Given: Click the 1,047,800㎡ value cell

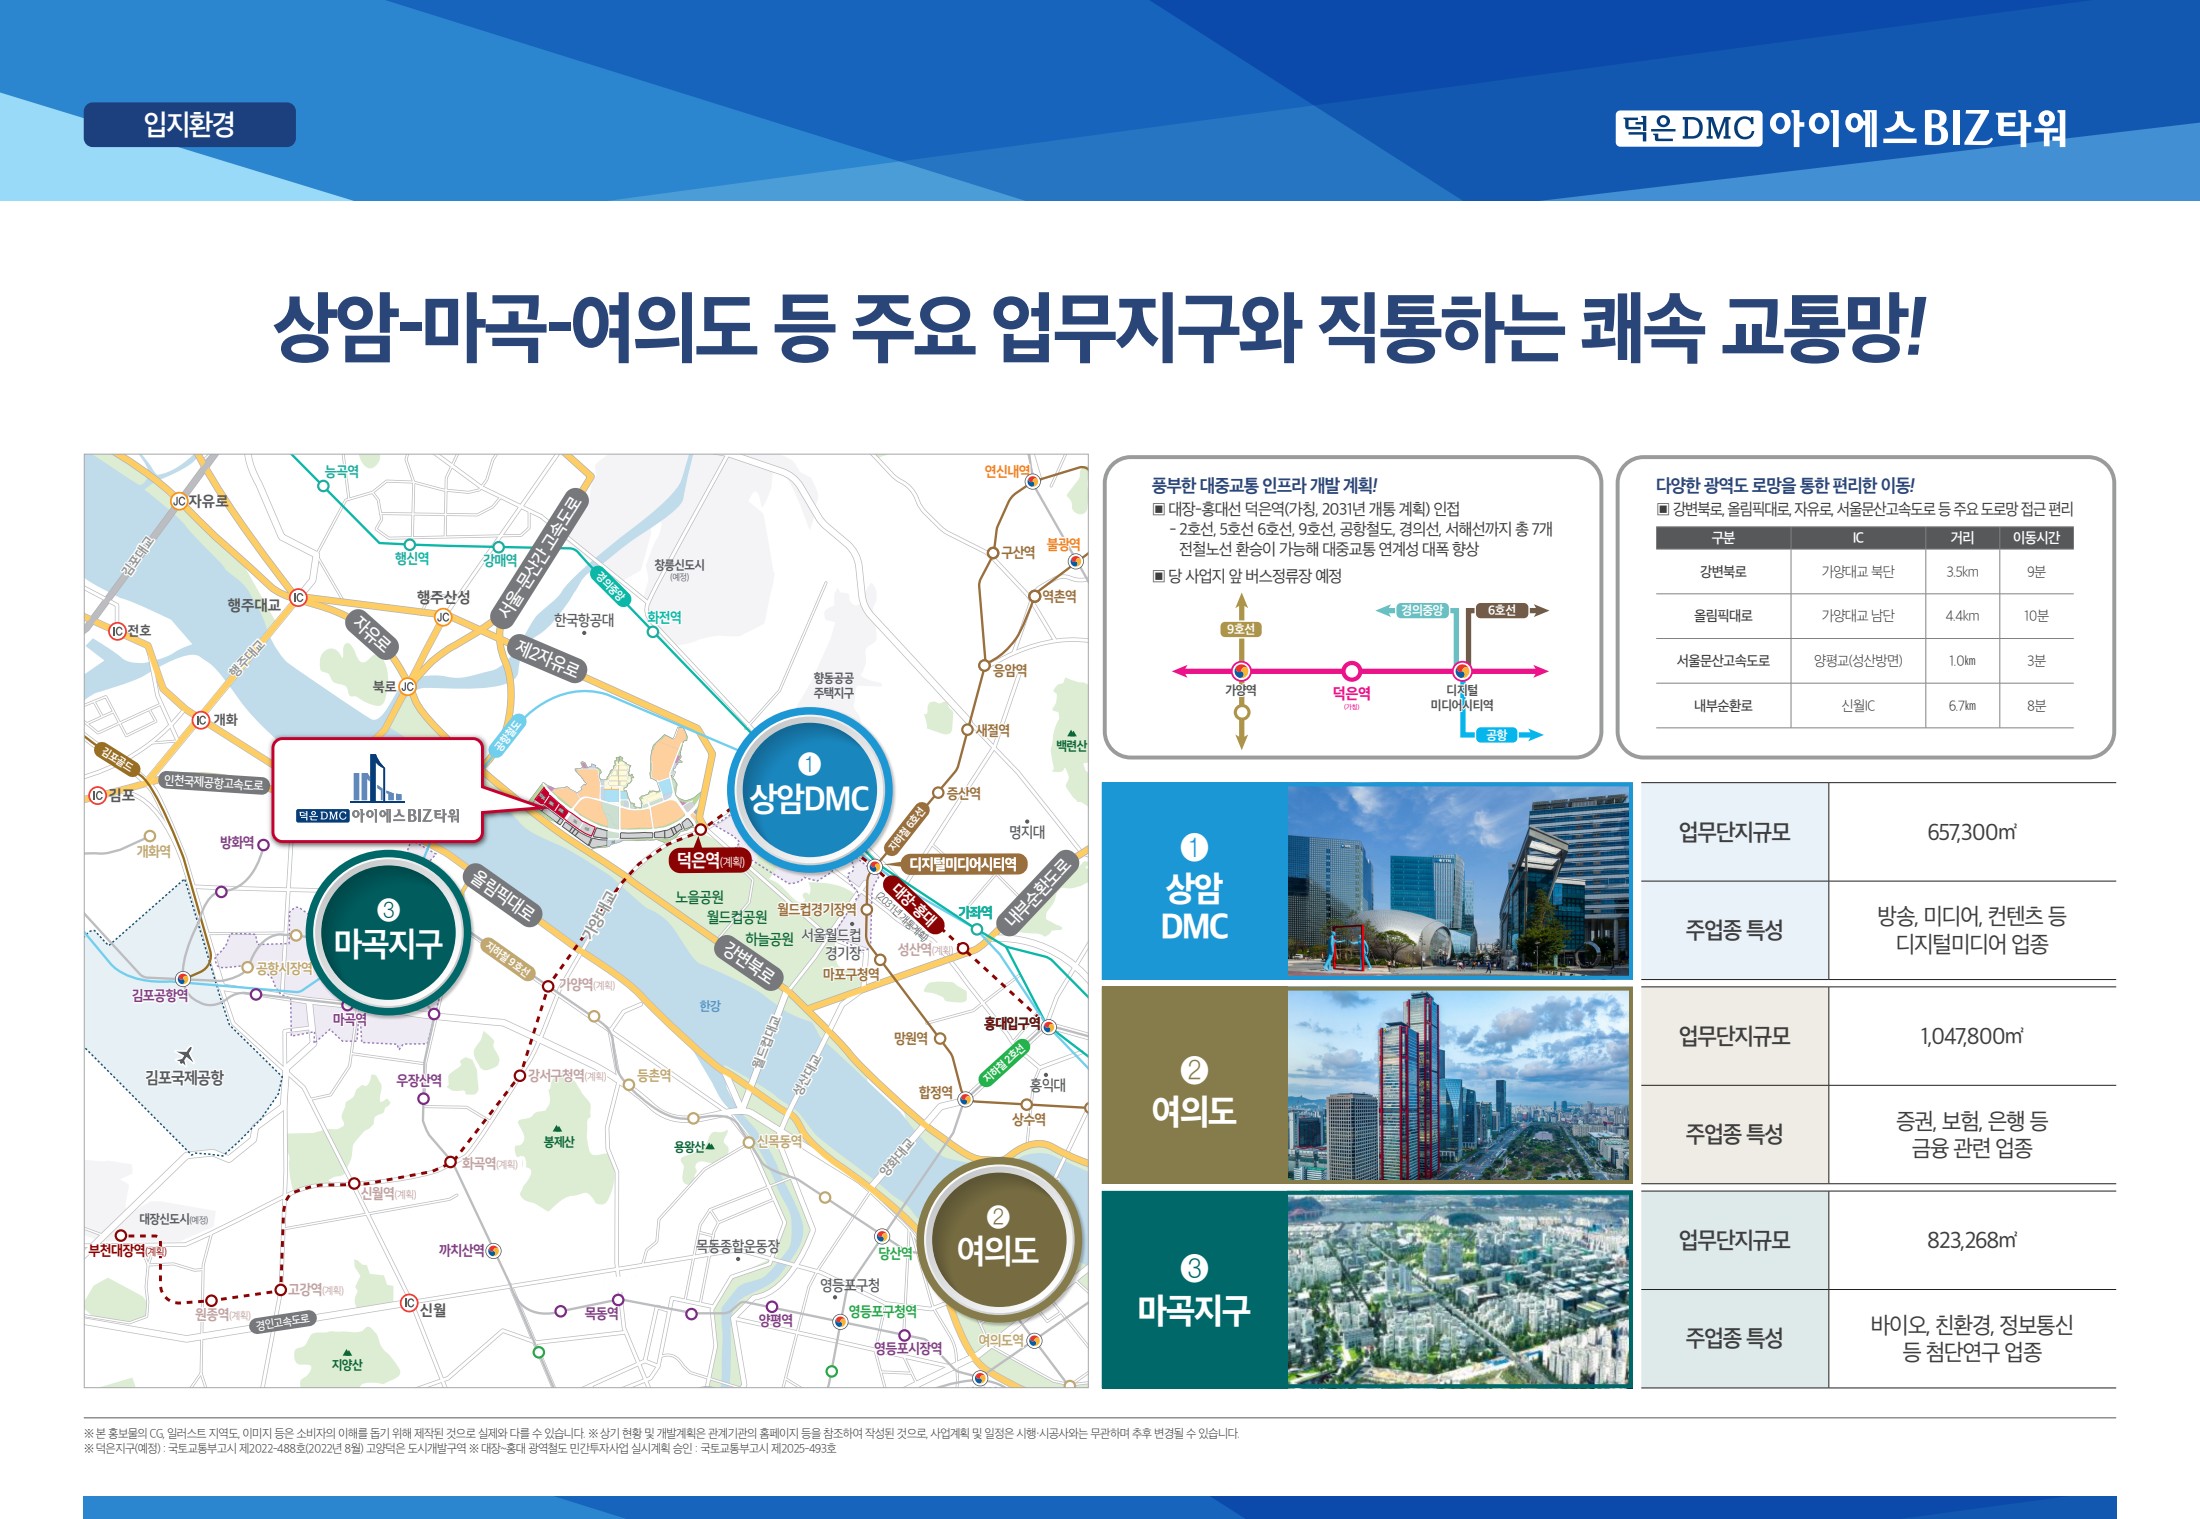Looking at the screenshot, I should click(x=1972, y=1036).
